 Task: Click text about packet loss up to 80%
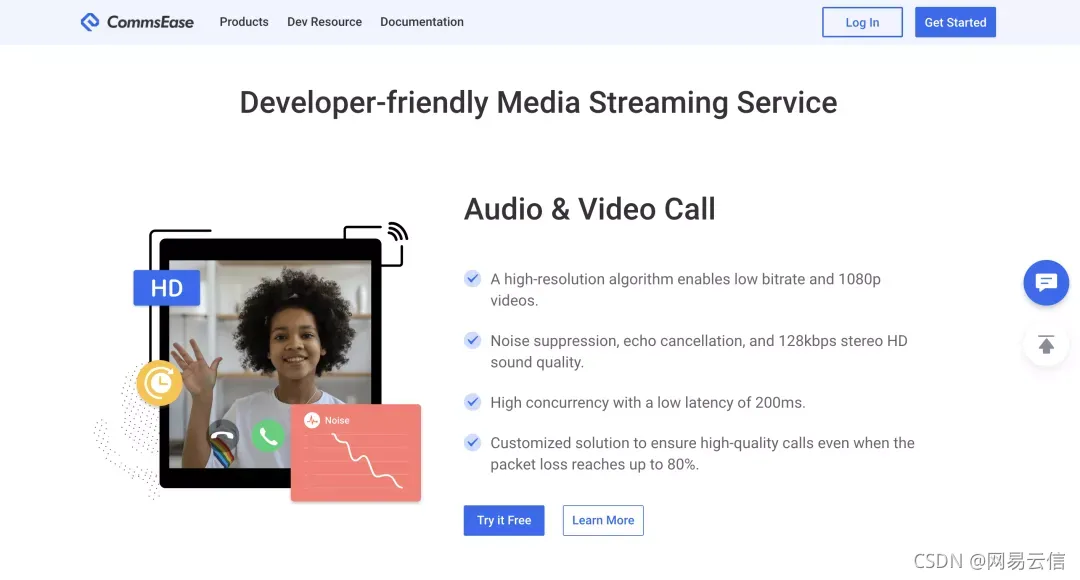coord(702,453)
